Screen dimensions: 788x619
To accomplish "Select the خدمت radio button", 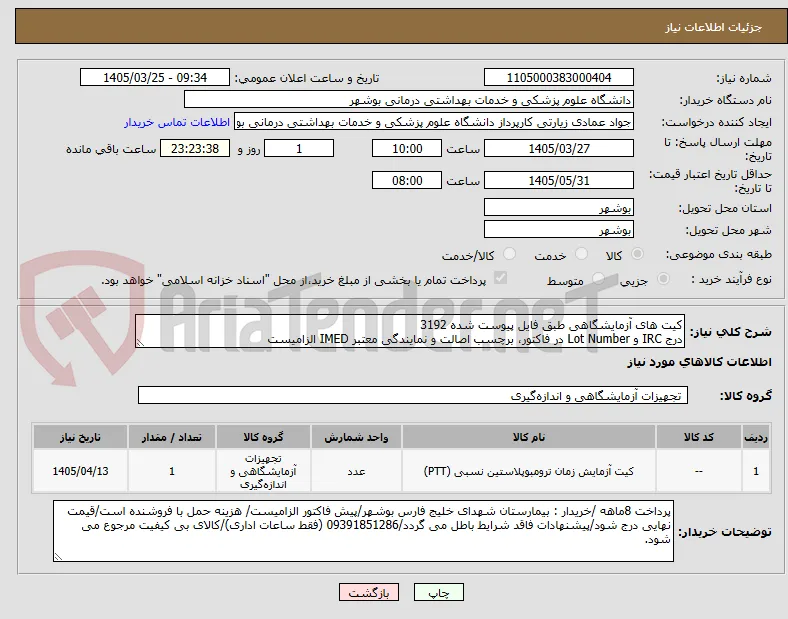I will (581, 254).
